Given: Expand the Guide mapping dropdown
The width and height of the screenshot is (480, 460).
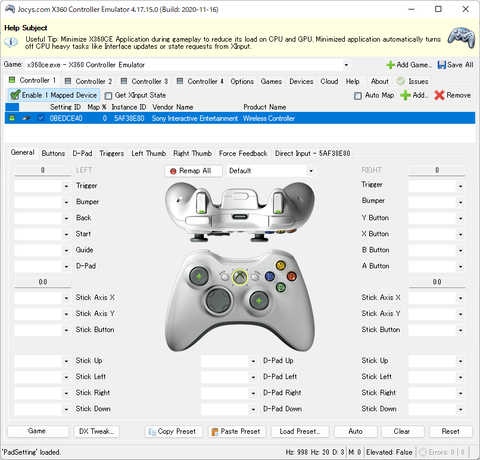Looking at the screenshot, I should 66,250.
